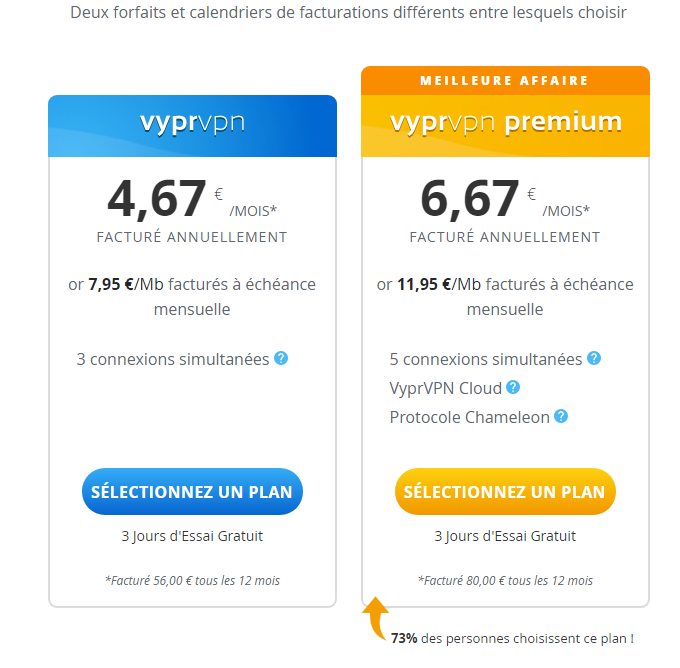Image resolution: width=680 pixels, height=668 pixels.
Task: Select the orange SÉLECTIONNEZ UN PLAN button
Action: (505, 491)
